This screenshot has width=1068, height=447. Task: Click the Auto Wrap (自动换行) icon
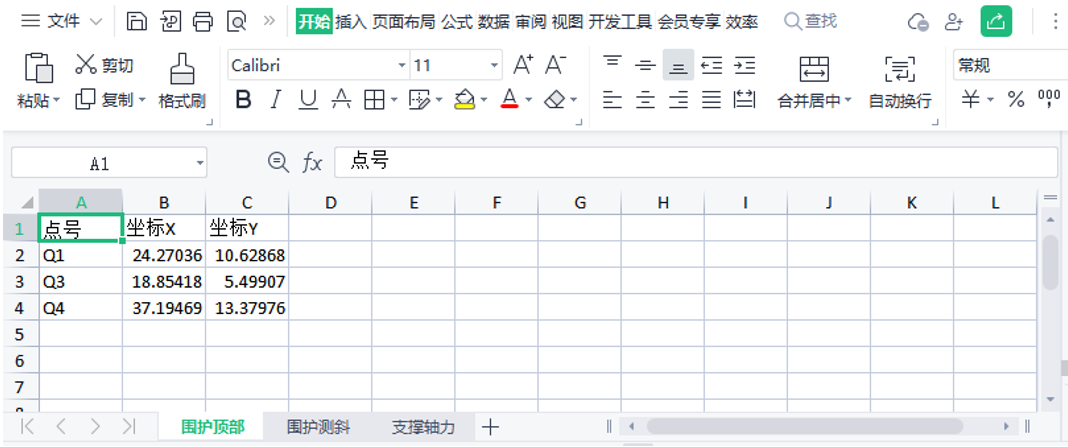pyautogui.click(x=900, y=69)
